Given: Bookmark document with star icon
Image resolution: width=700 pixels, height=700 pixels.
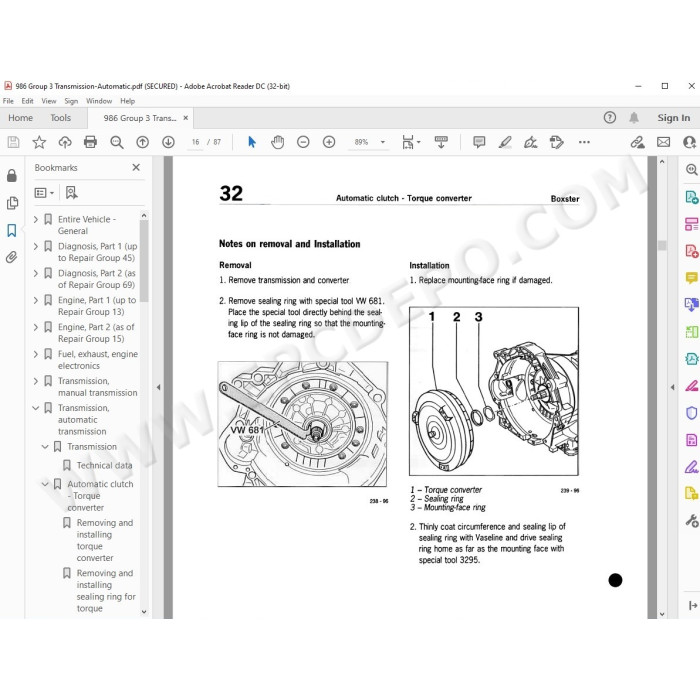Looking at the screenshot, I should tap(39, 142).
